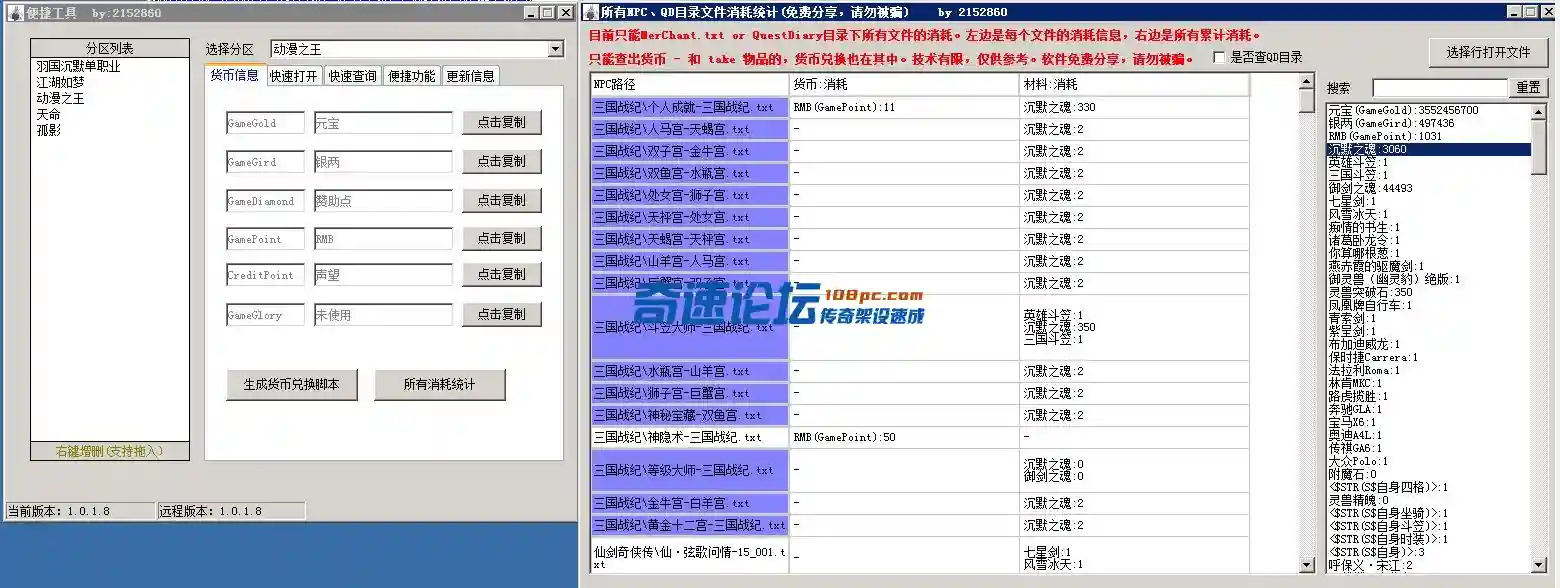The height and width of the screenshot is (588, 1560).
Task: Enable the 是否查QD目录 checkbox
Action: tap(1219, 57)
